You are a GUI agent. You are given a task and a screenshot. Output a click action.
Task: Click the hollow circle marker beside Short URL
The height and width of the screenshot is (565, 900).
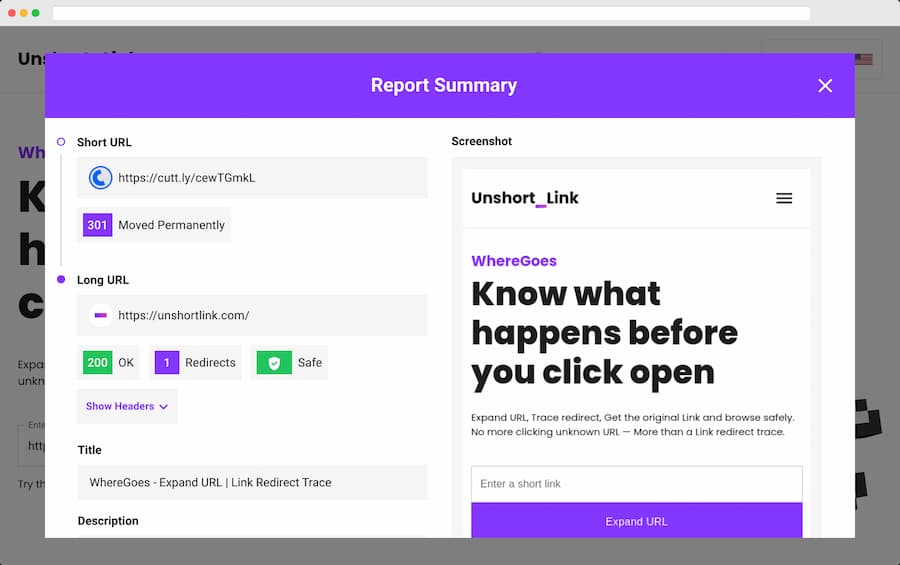[x=61, y=141]
